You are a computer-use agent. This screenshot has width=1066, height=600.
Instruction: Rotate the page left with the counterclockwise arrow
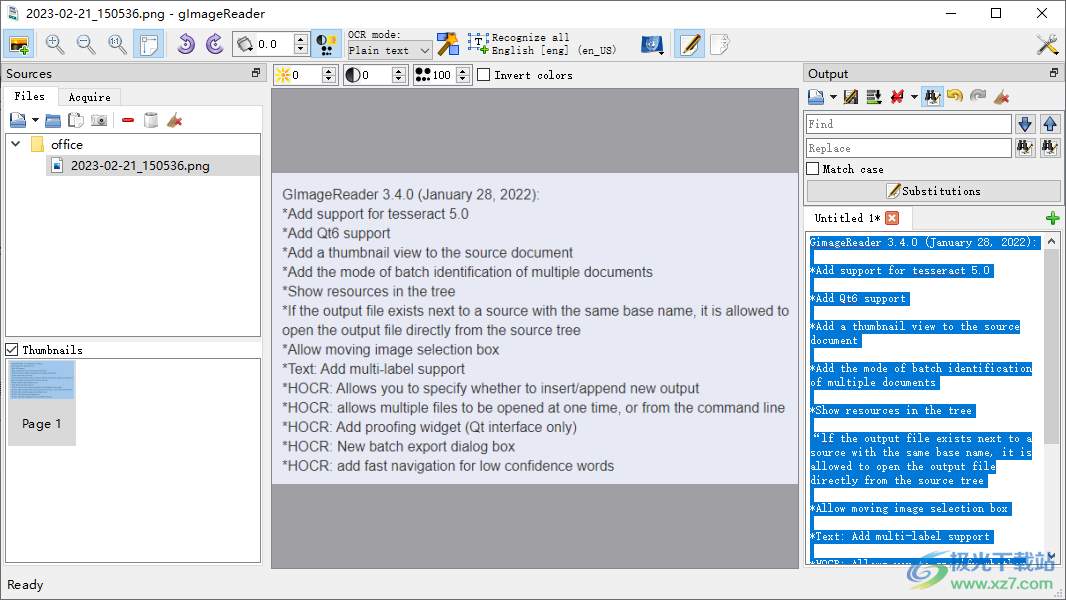185,44
